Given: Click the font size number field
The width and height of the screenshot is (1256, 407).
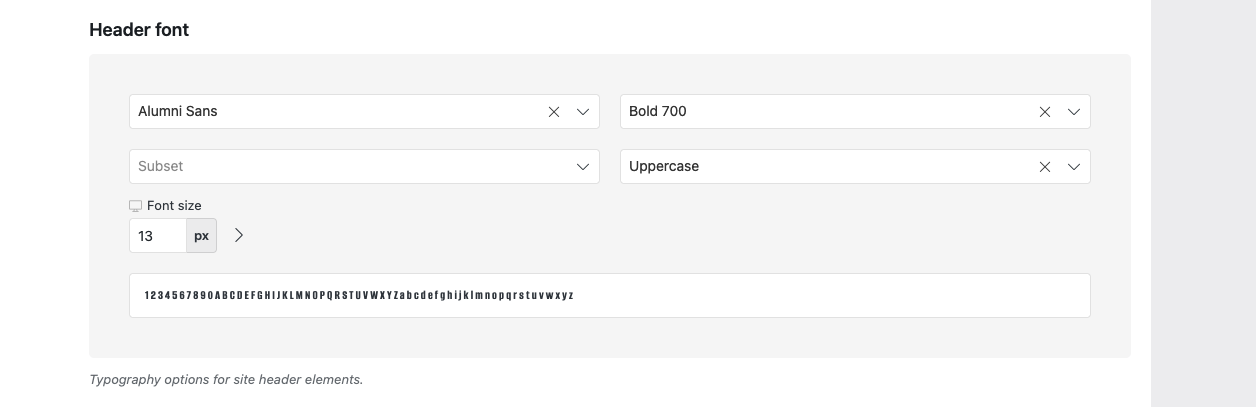Looking at the screenshot, I should pyautogui.click(x=158, y=236).
